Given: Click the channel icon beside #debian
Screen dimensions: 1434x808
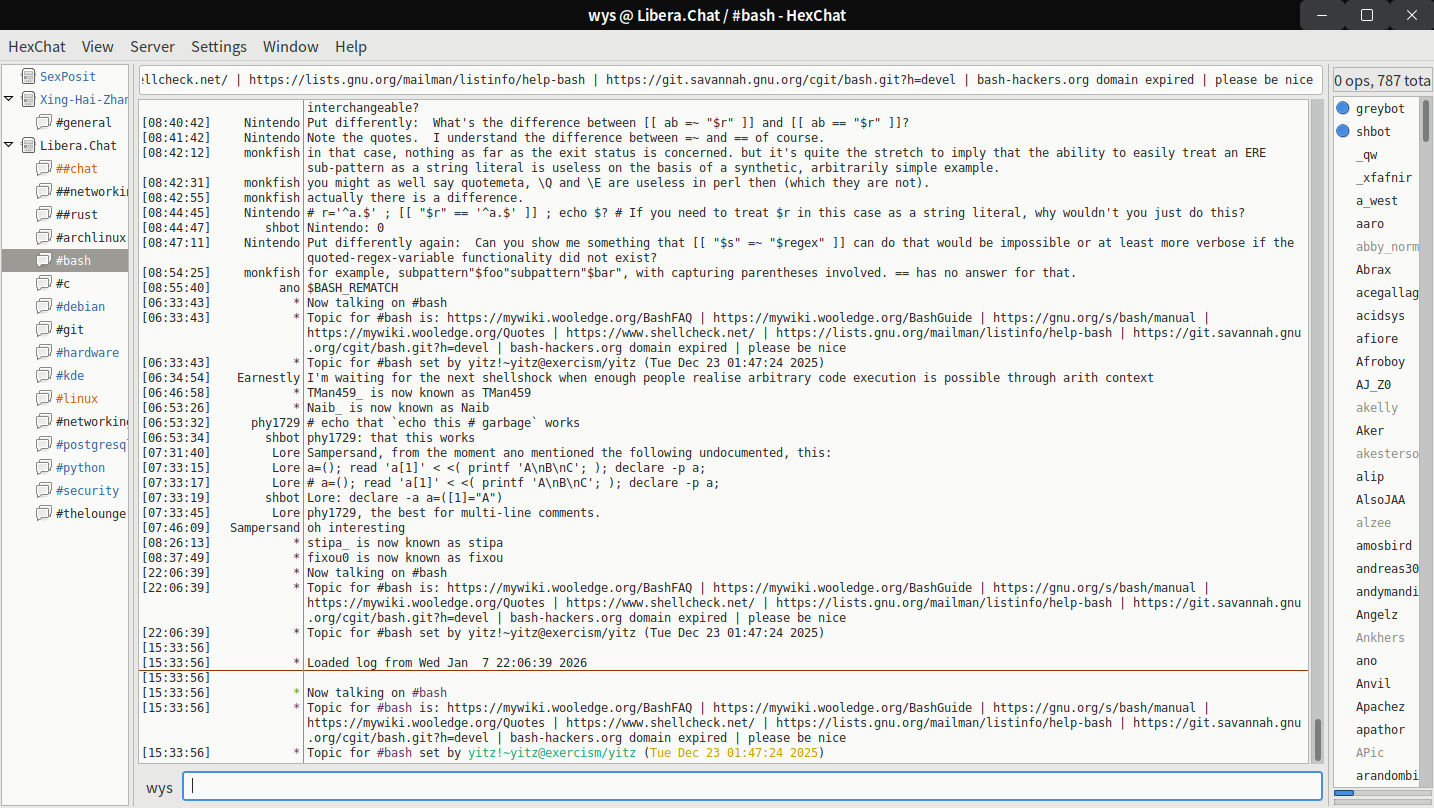Looking at the screenshot, I should (x=43, y=306).
